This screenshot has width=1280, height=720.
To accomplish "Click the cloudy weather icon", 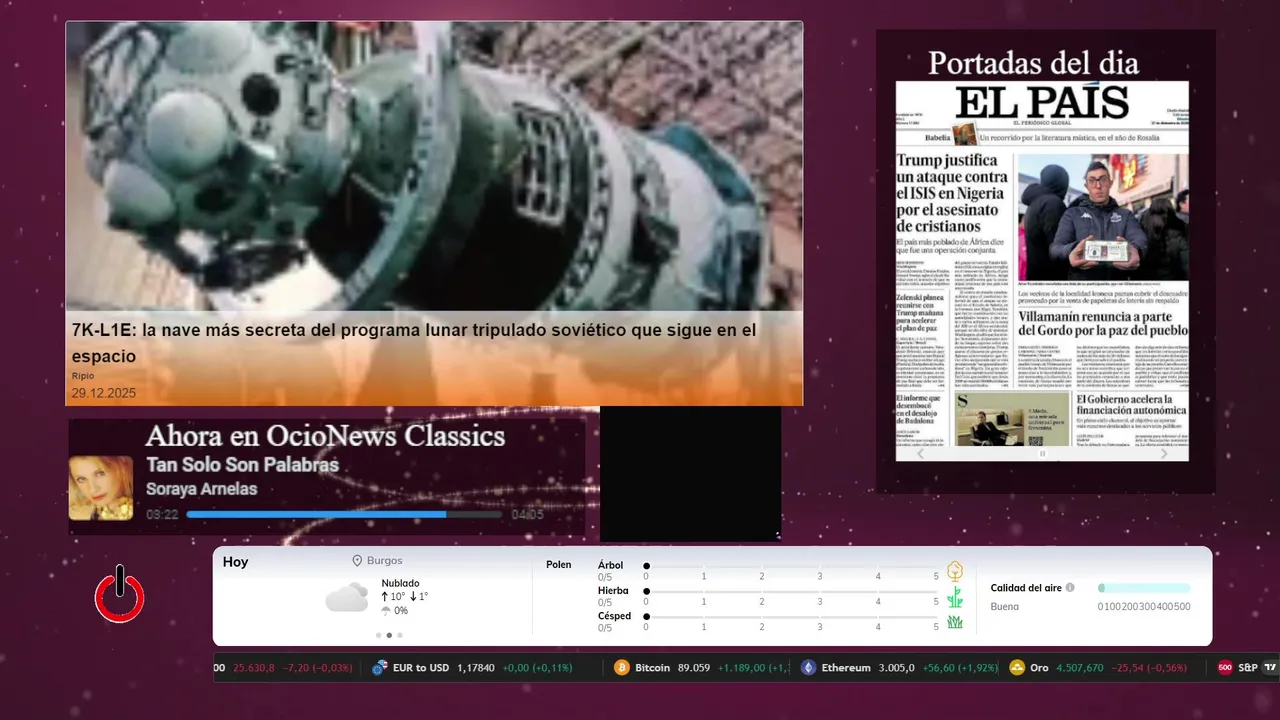I will (x=346, y=598).
